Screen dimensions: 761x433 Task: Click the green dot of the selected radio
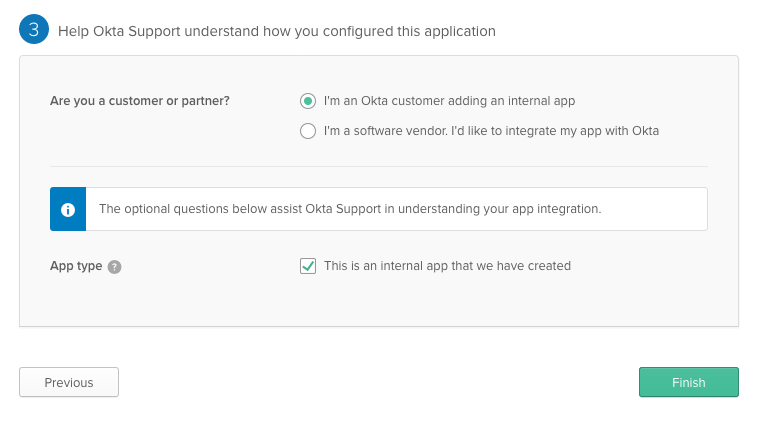(308, 101)
